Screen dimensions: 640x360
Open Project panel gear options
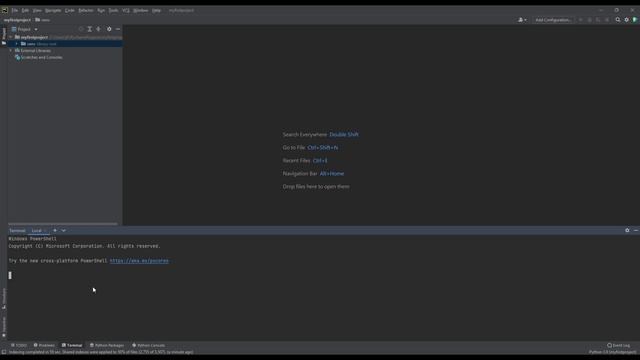(109, 29)
